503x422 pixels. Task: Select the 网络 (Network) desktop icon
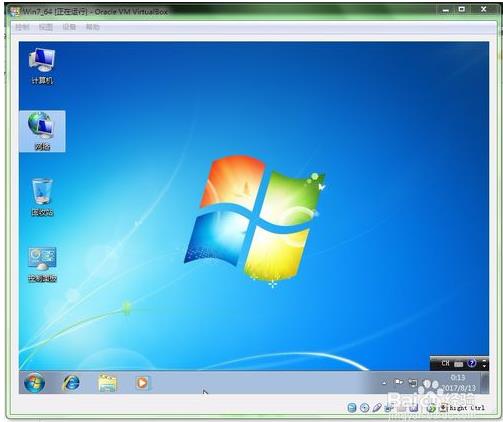click(42, 131)
